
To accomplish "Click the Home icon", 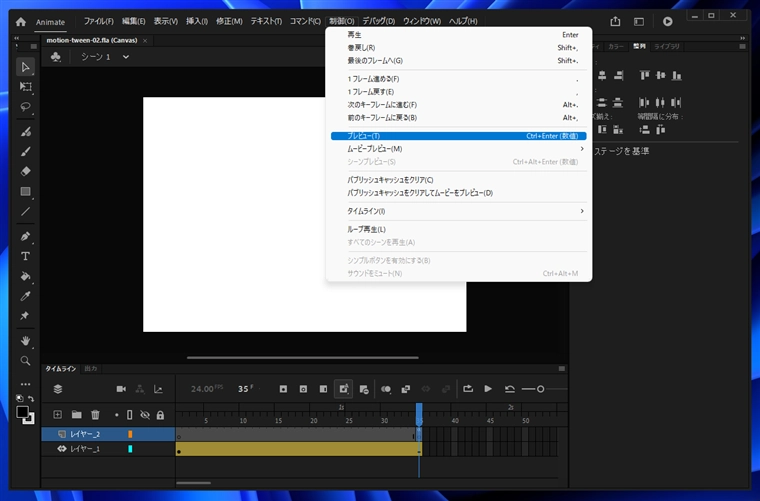I will tap(20, 22).
